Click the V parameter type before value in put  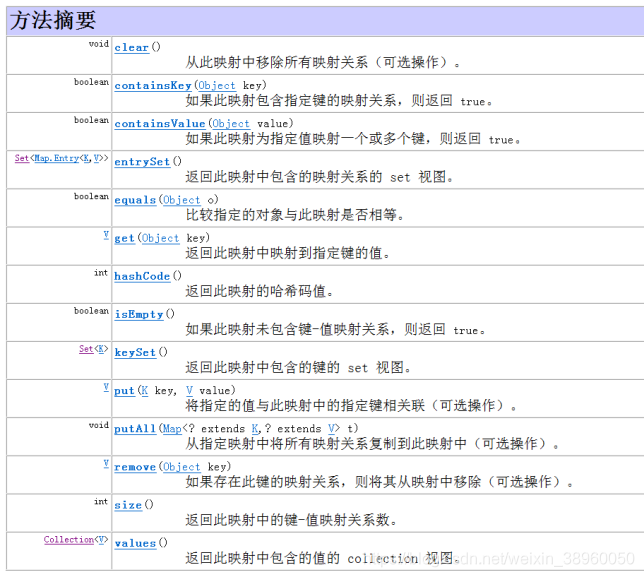(189, 391)
